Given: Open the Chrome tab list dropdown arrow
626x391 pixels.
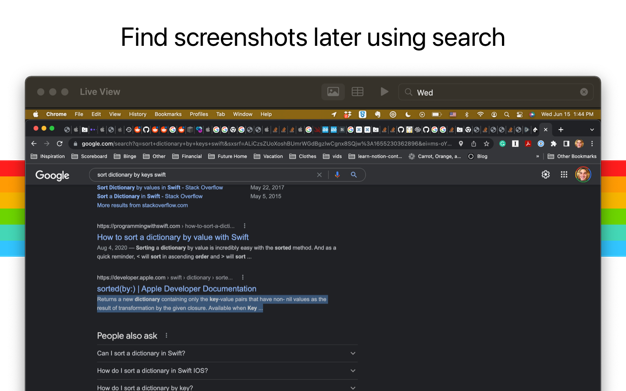Looking at the screenshot, I should [592, 129].
